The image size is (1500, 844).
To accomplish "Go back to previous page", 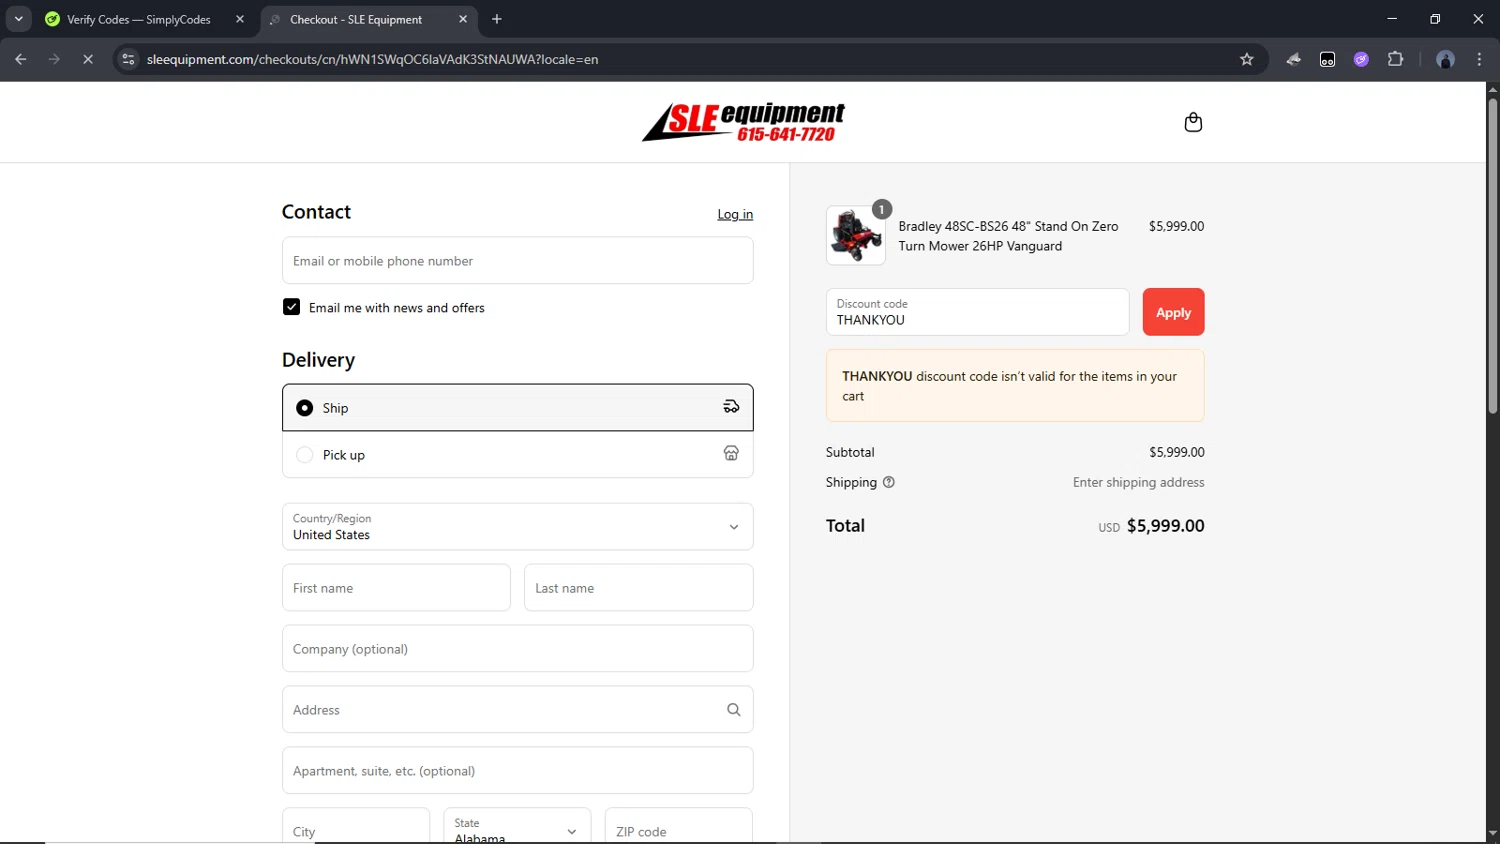I will (x=21, y=59).
